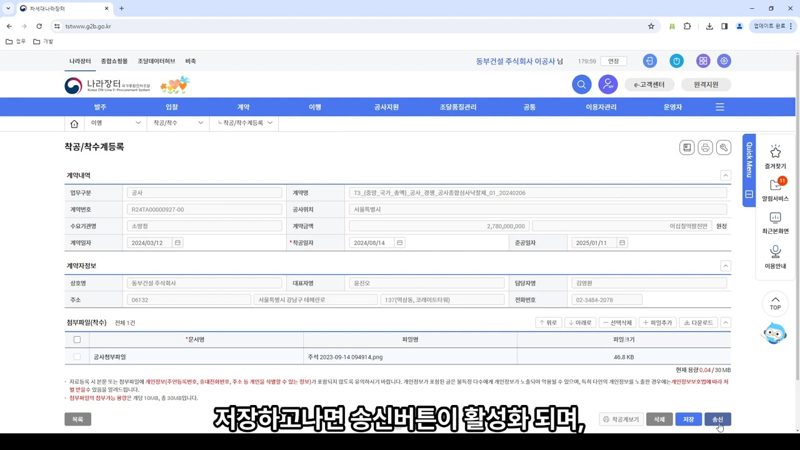Open the 계약 main menu
Screen dimensions: 800x450
pyautogui.click(x=243, y=107)
